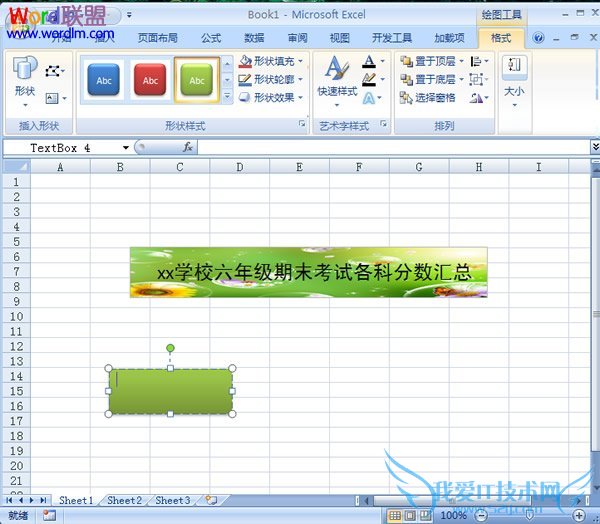The image size is (600, 524).
Task: Go to last sheet navigation arrow
Action: (x=43, y=500)
